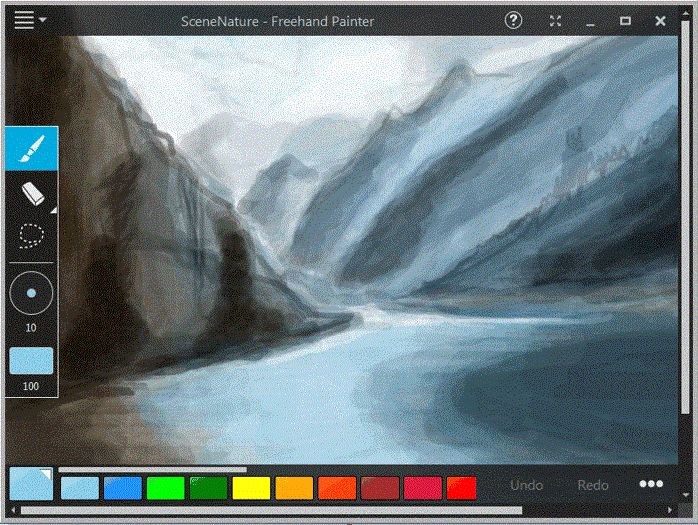Image resolution: width=698 pixels, height=525 pixels.
Task: Select the blue palette swatch
Action: 123,488
